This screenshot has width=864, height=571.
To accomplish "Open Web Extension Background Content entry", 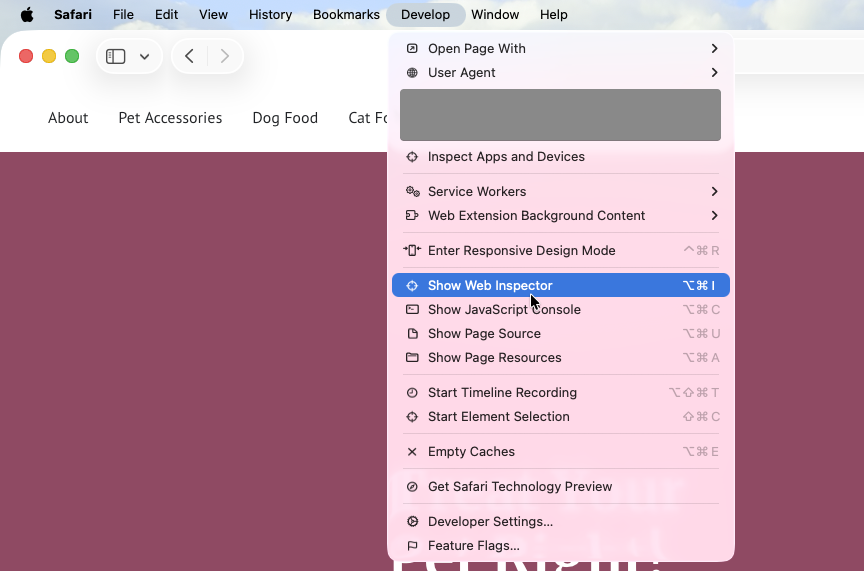I will tap(561, 216).
